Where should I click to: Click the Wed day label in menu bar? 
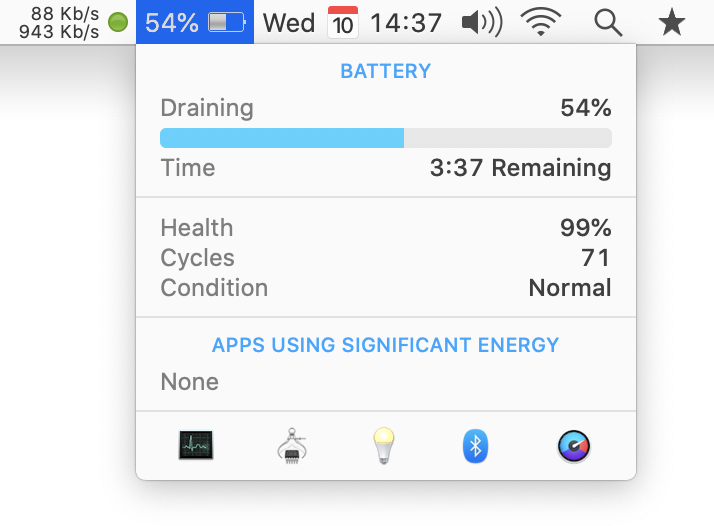pyautogui.click(x=289, y=23)
